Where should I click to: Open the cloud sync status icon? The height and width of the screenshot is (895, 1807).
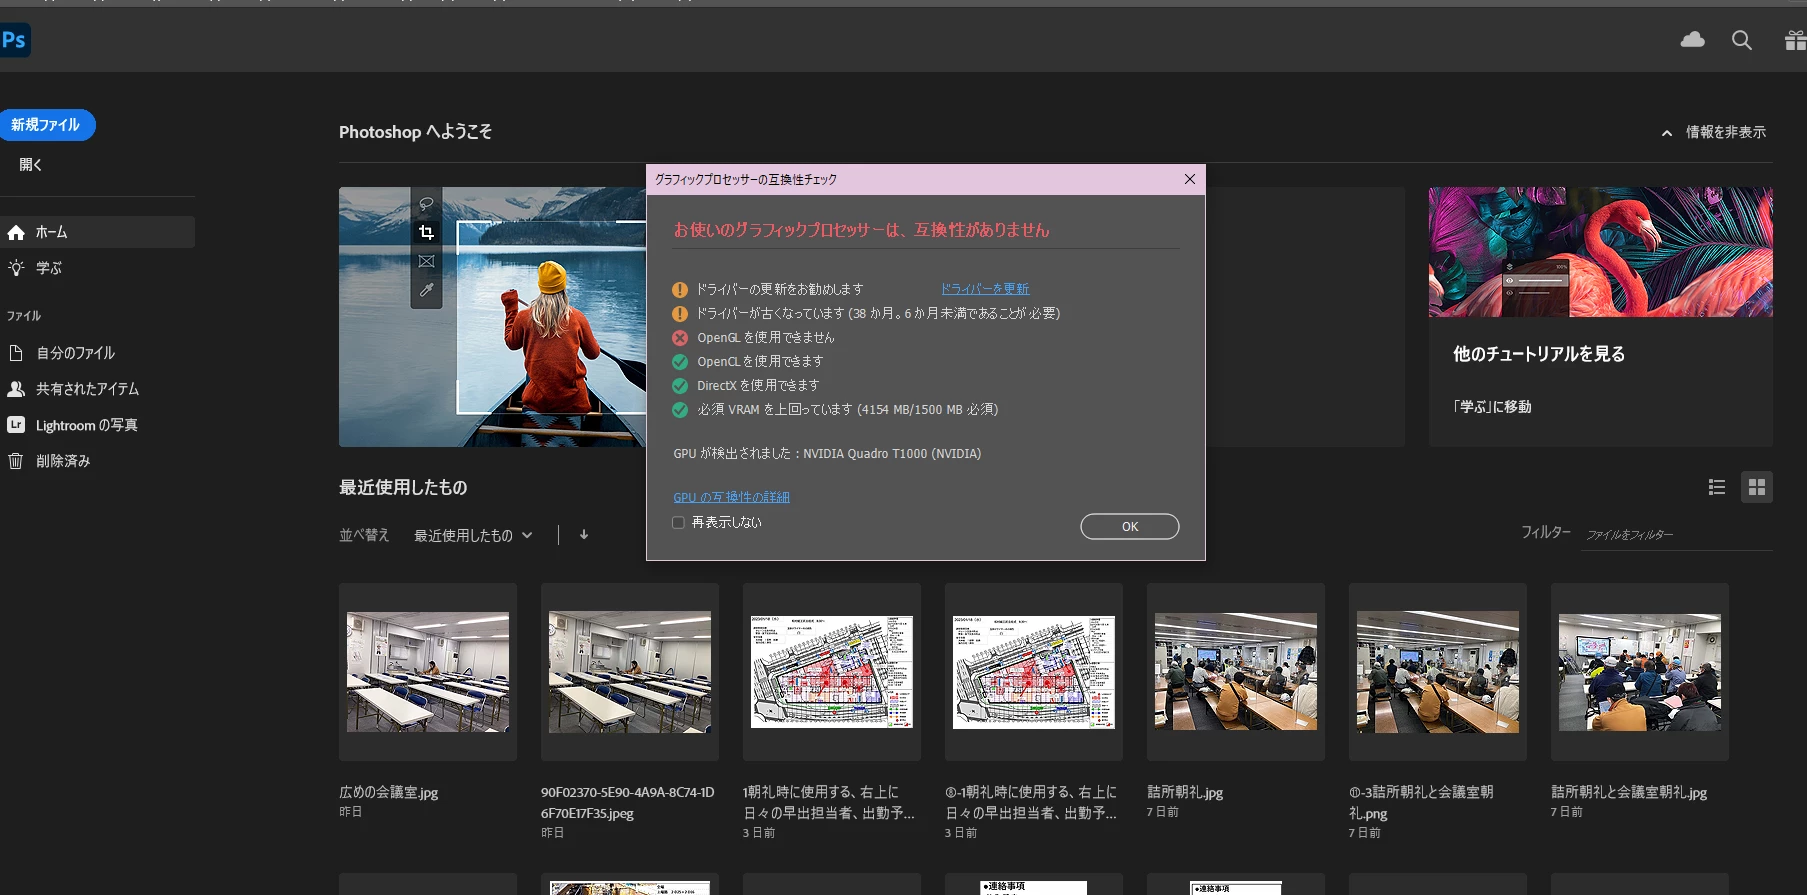click(1692, 40)
